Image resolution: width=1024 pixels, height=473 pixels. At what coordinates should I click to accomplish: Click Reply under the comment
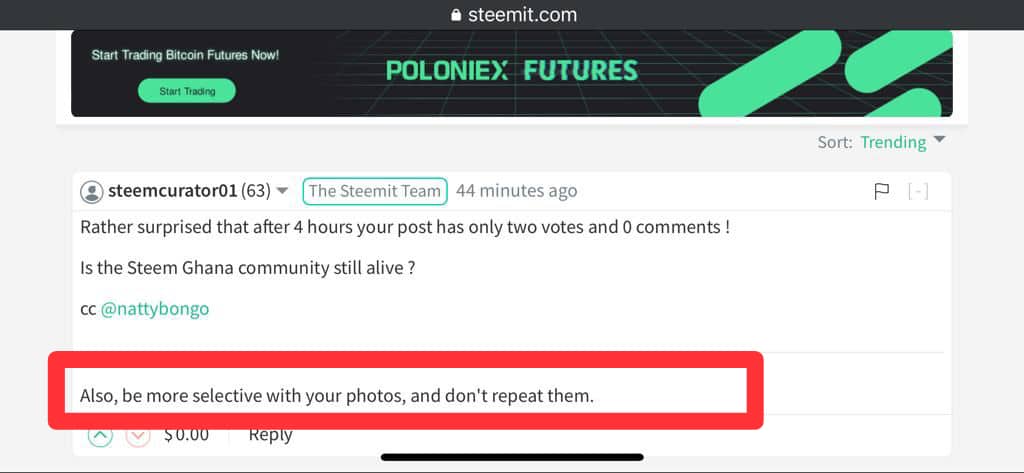[x=270, y=434]
